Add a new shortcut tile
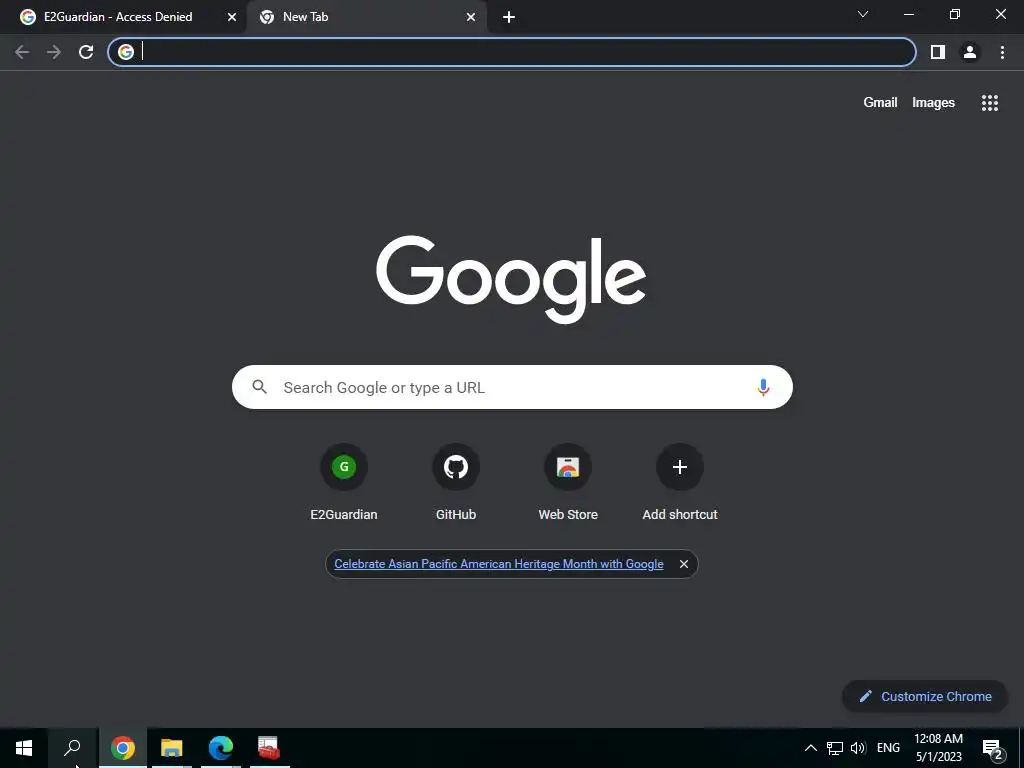The width and height of the screenshot is (1024, 768). click(x=680, y=482)
